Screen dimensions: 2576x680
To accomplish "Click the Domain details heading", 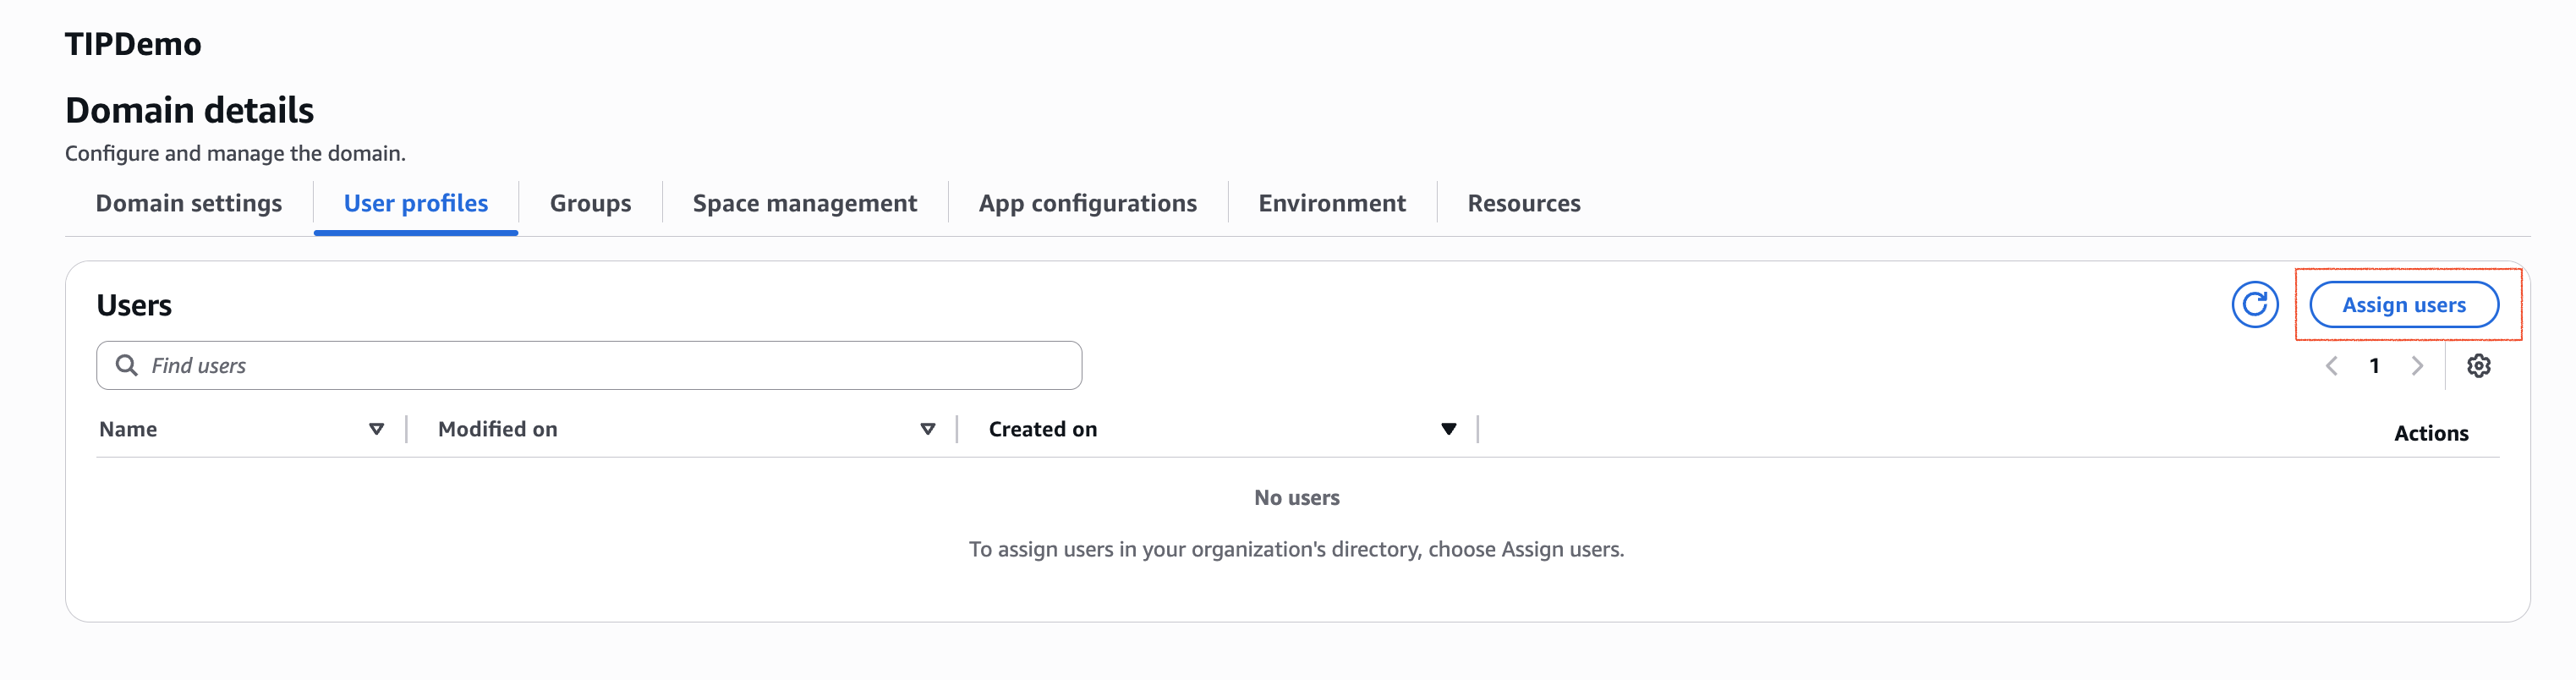I will pos(189,110).
